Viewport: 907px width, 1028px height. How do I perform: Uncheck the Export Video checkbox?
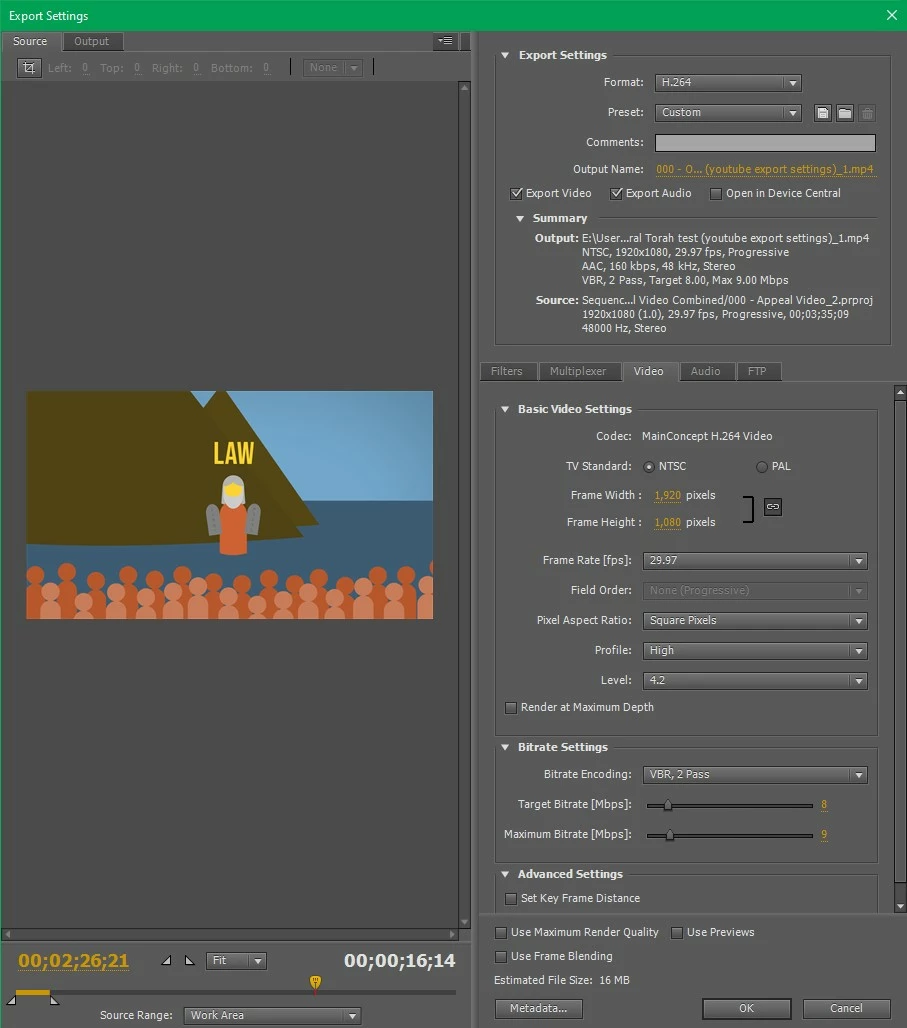click(x=516, y=193)
